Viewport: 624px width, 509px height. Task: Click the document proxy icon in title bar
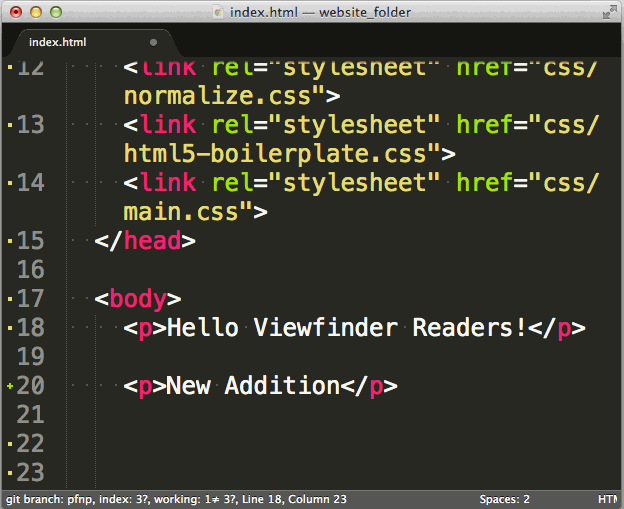tap(219, 12)
